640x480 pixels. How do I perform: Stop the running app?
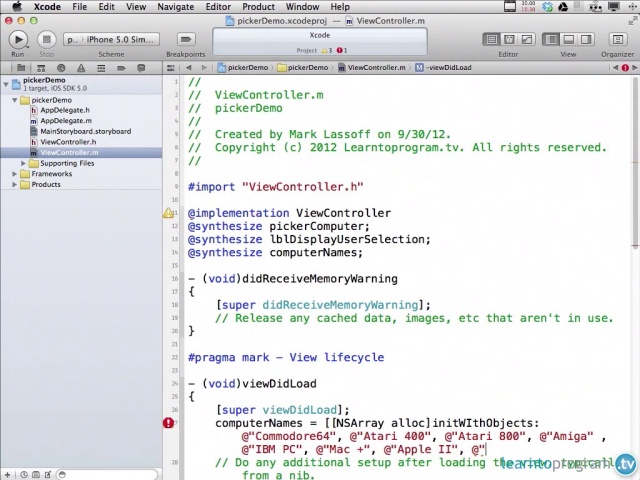click(x=47, y=40)
